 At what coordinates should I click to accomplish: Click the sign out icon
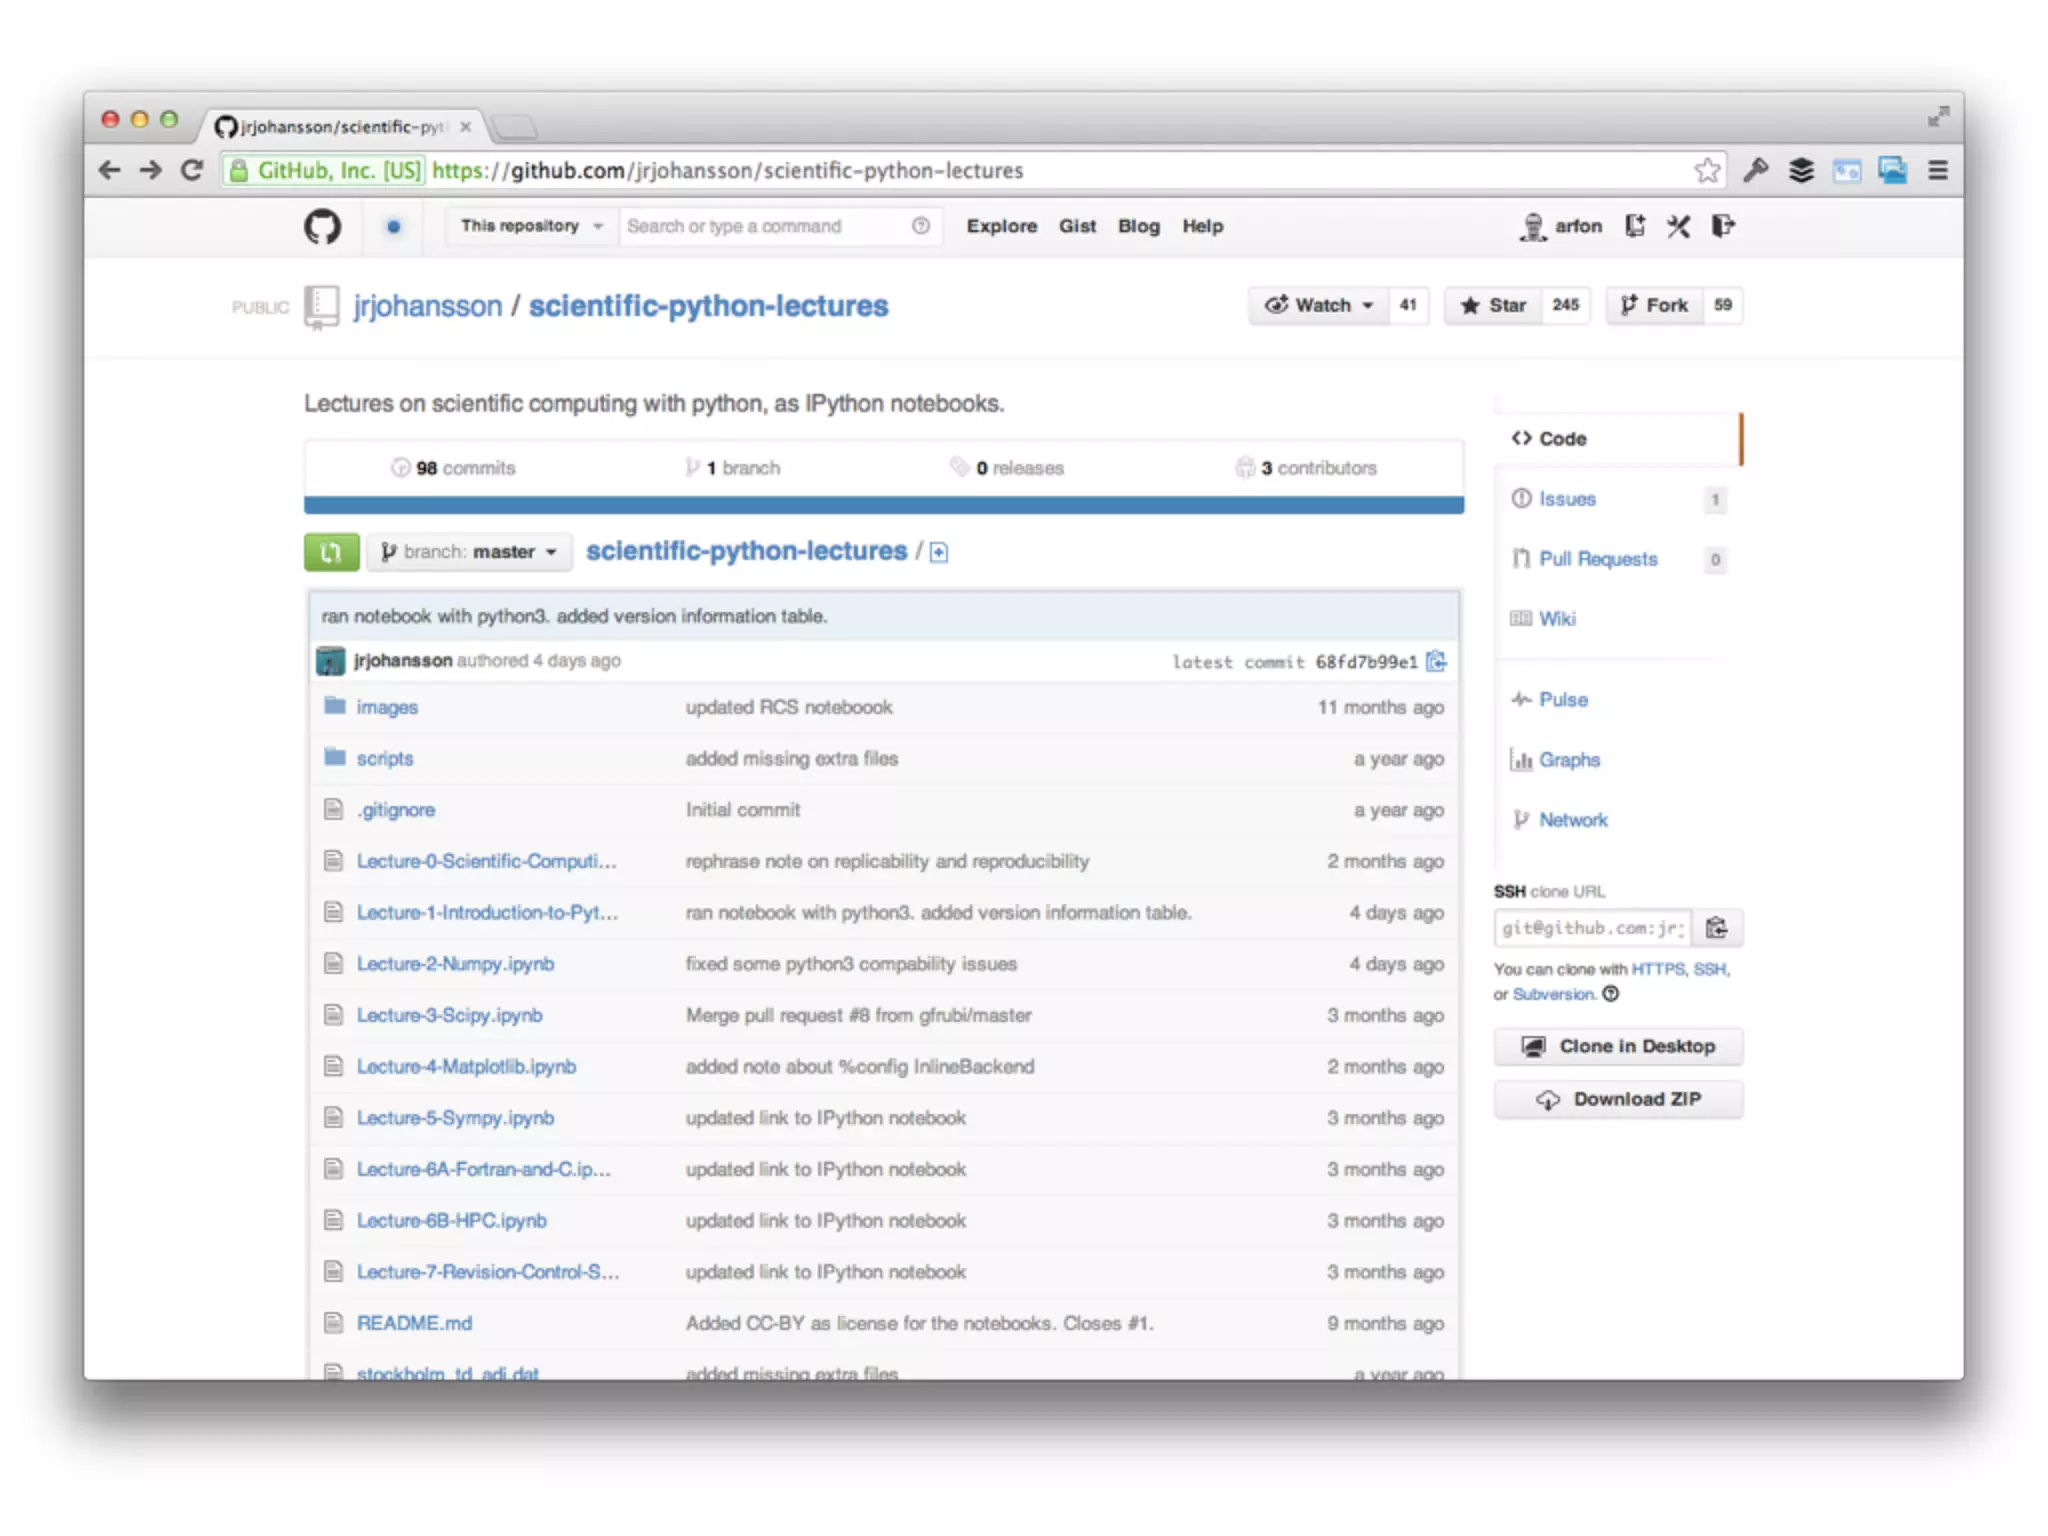pyautogui.click(x=1722, y=226)
